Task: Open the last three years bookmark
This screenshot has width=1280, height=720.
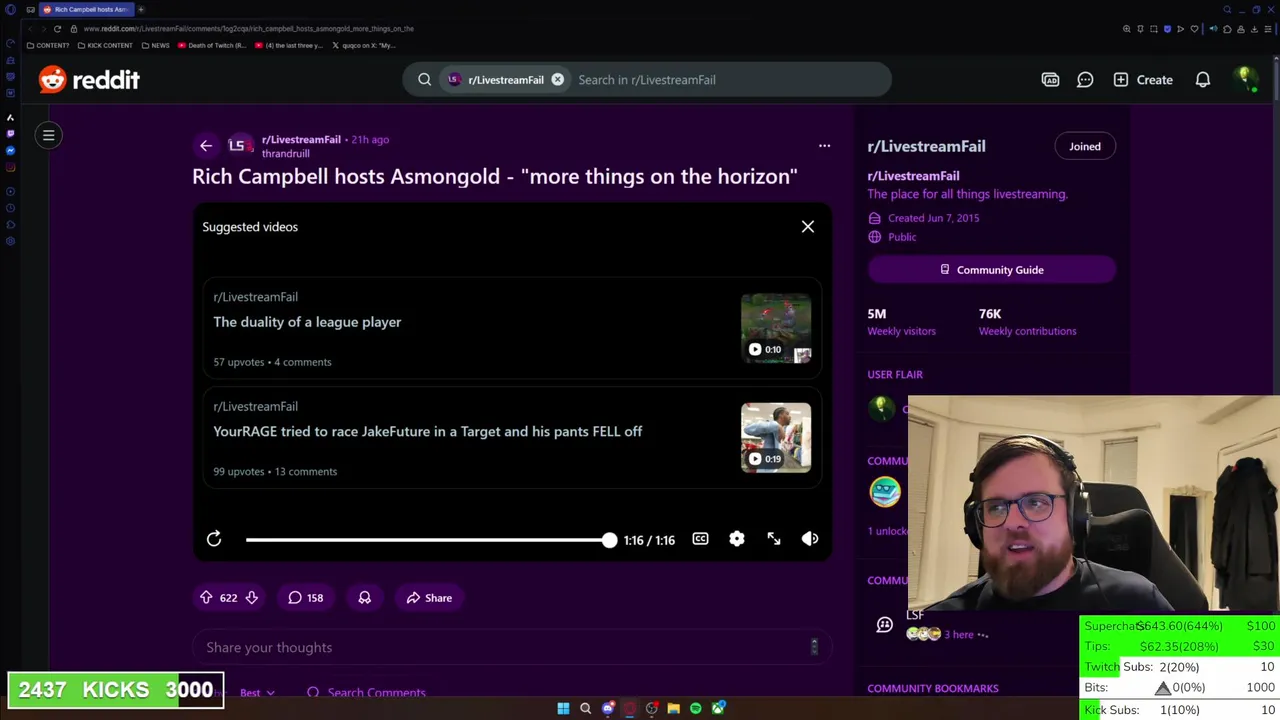Action: [x=289, y=45]
